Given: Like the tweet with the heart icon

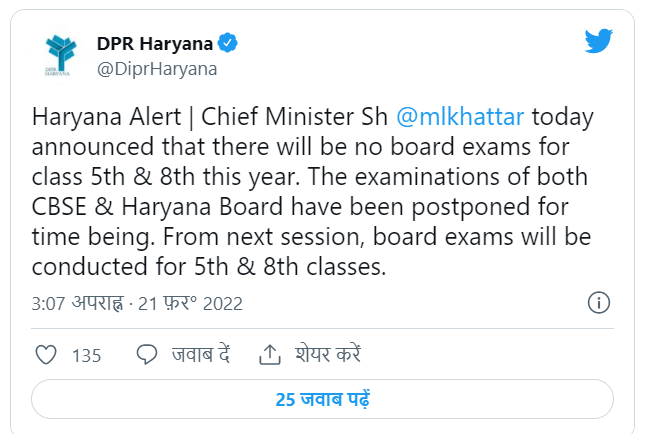Looking at the screenshot, I should (x=46, y=354).
